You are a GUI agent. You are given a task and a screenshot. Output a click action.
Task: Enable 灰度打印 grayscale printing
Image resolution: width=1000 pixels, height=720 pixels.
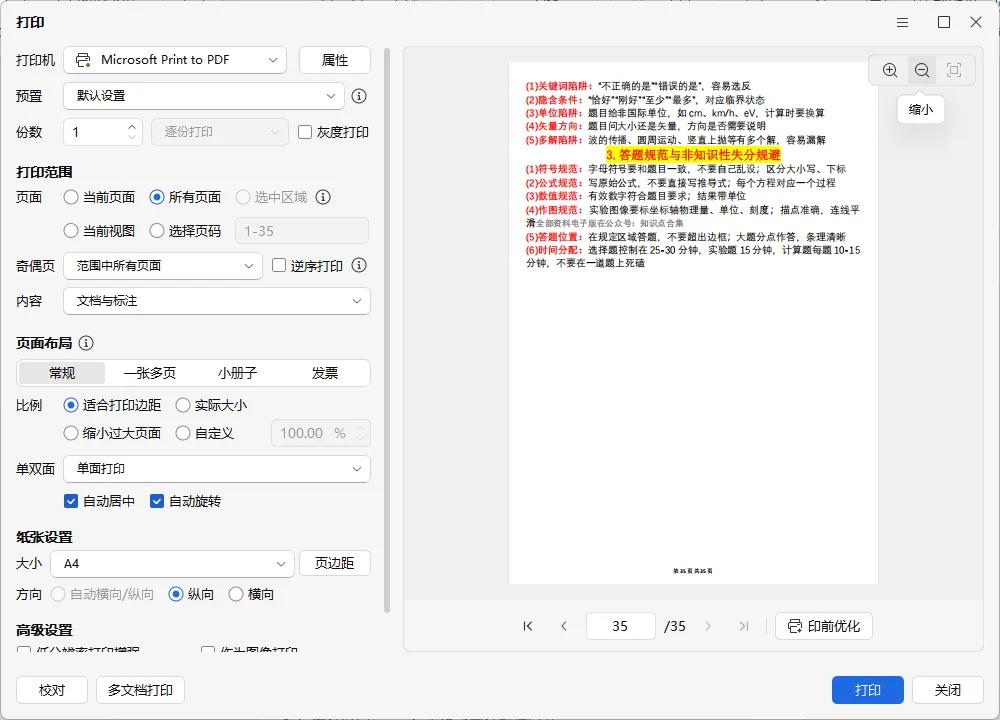[305, 132]
